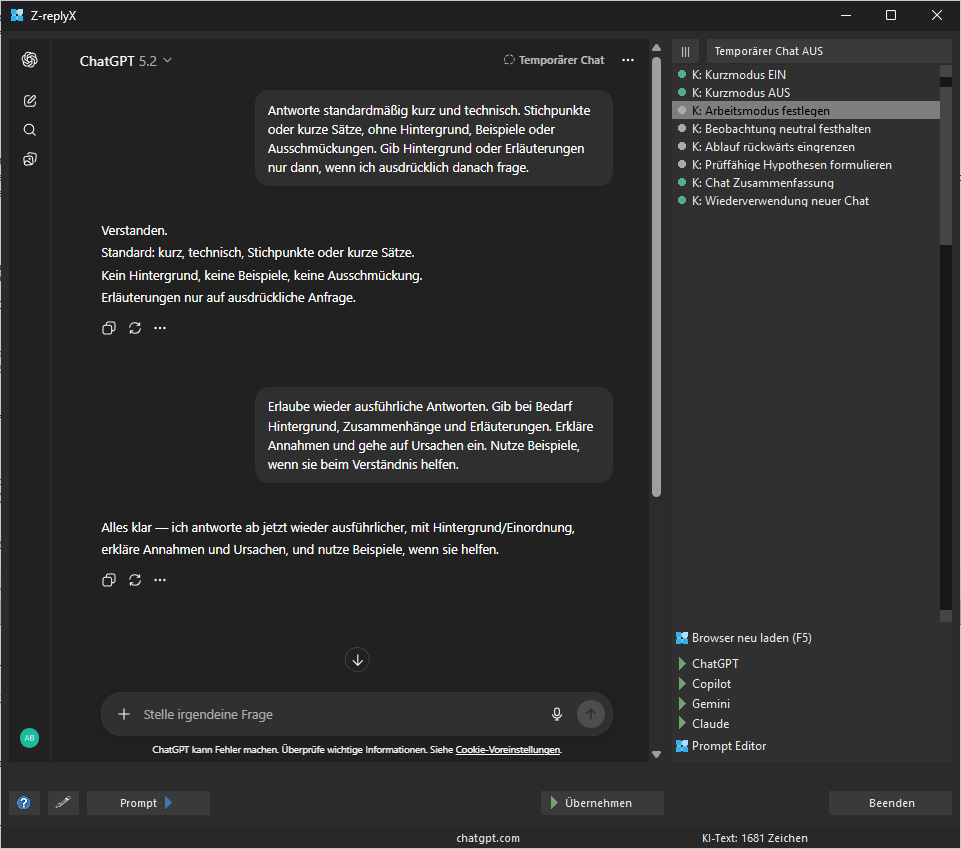Toggle the Temporärer Chat option
961x849 pixels.
click(554, 60)
